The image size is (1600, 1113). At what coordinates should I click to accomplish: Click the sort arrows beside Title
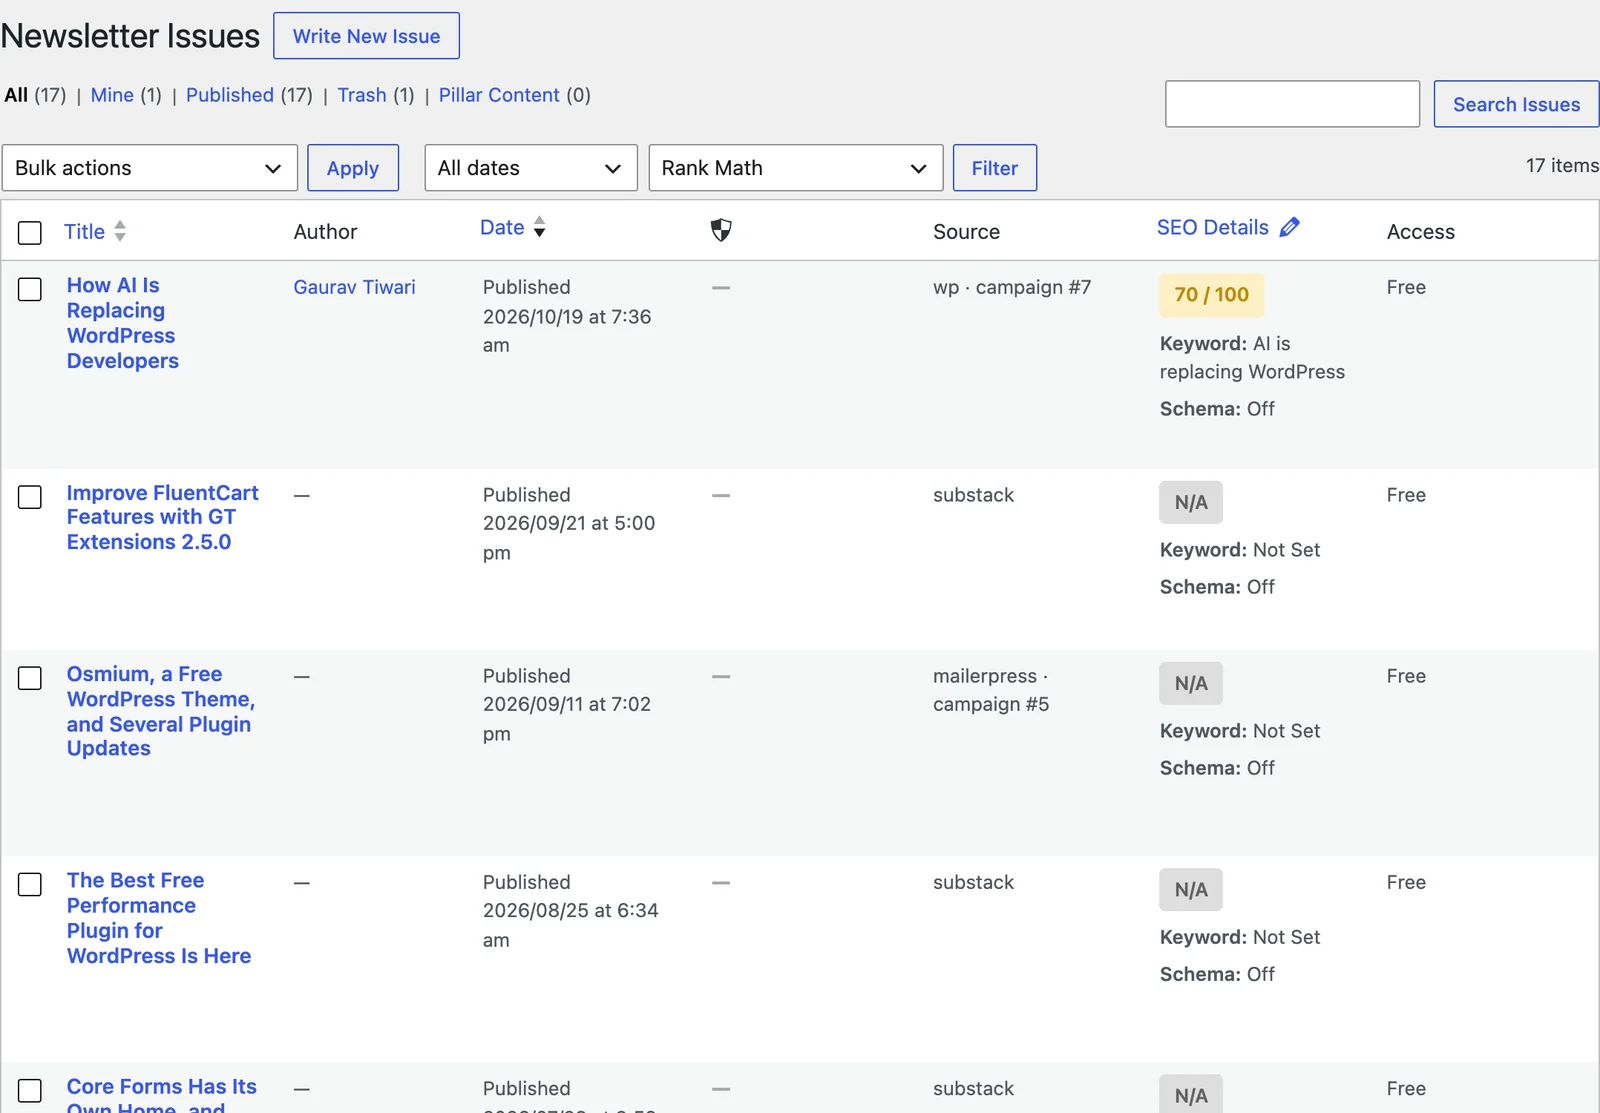(x=120, y=231)
